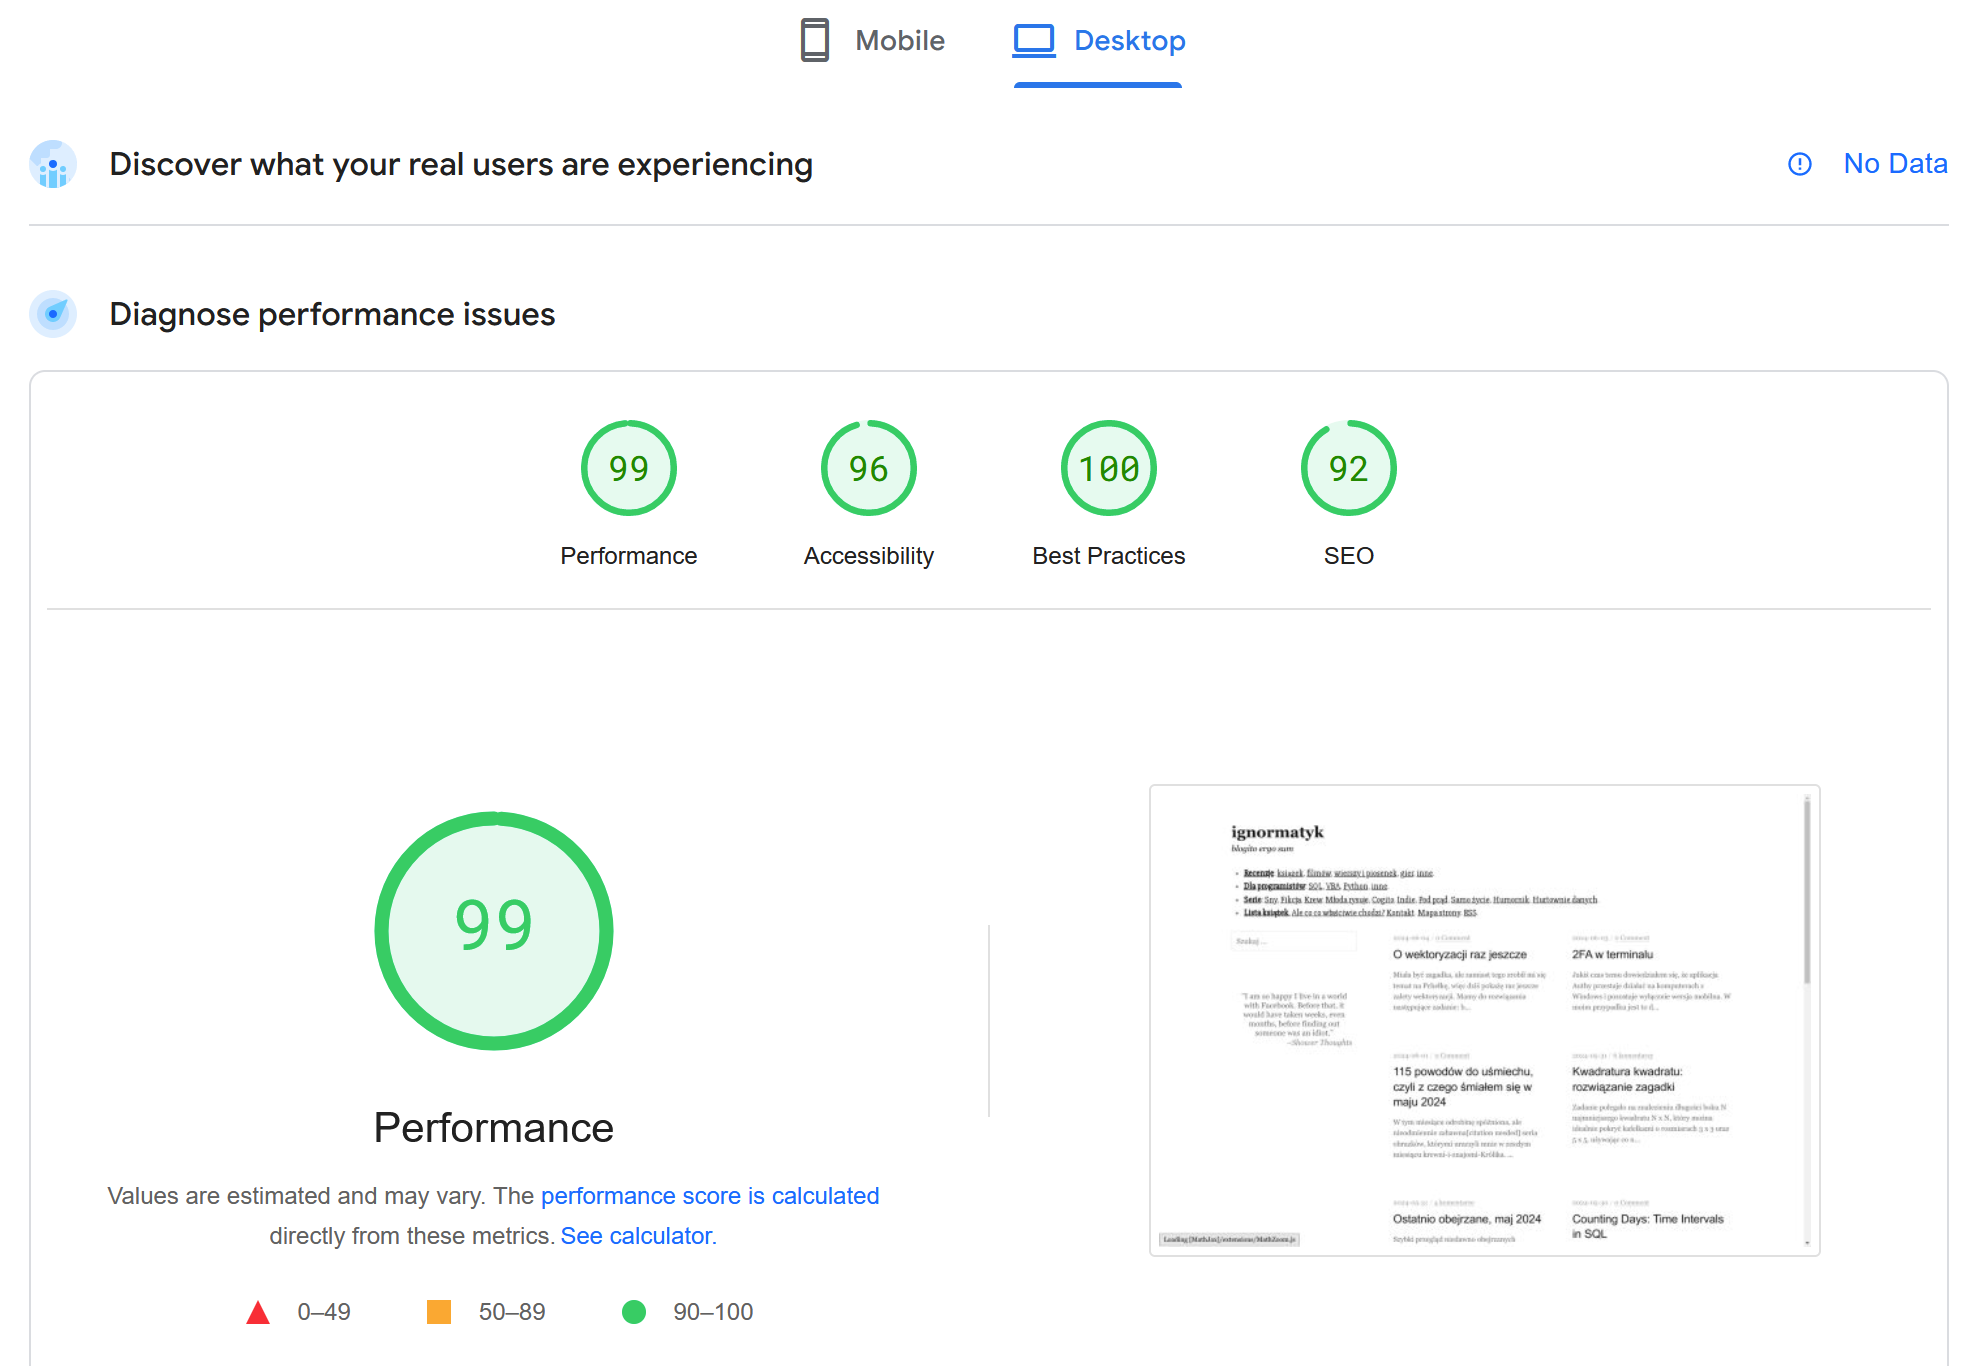This screenshot has width=1966, height=1366.
Task: Click the page screenshot thumbnail
Action: click(1483, 1020)
